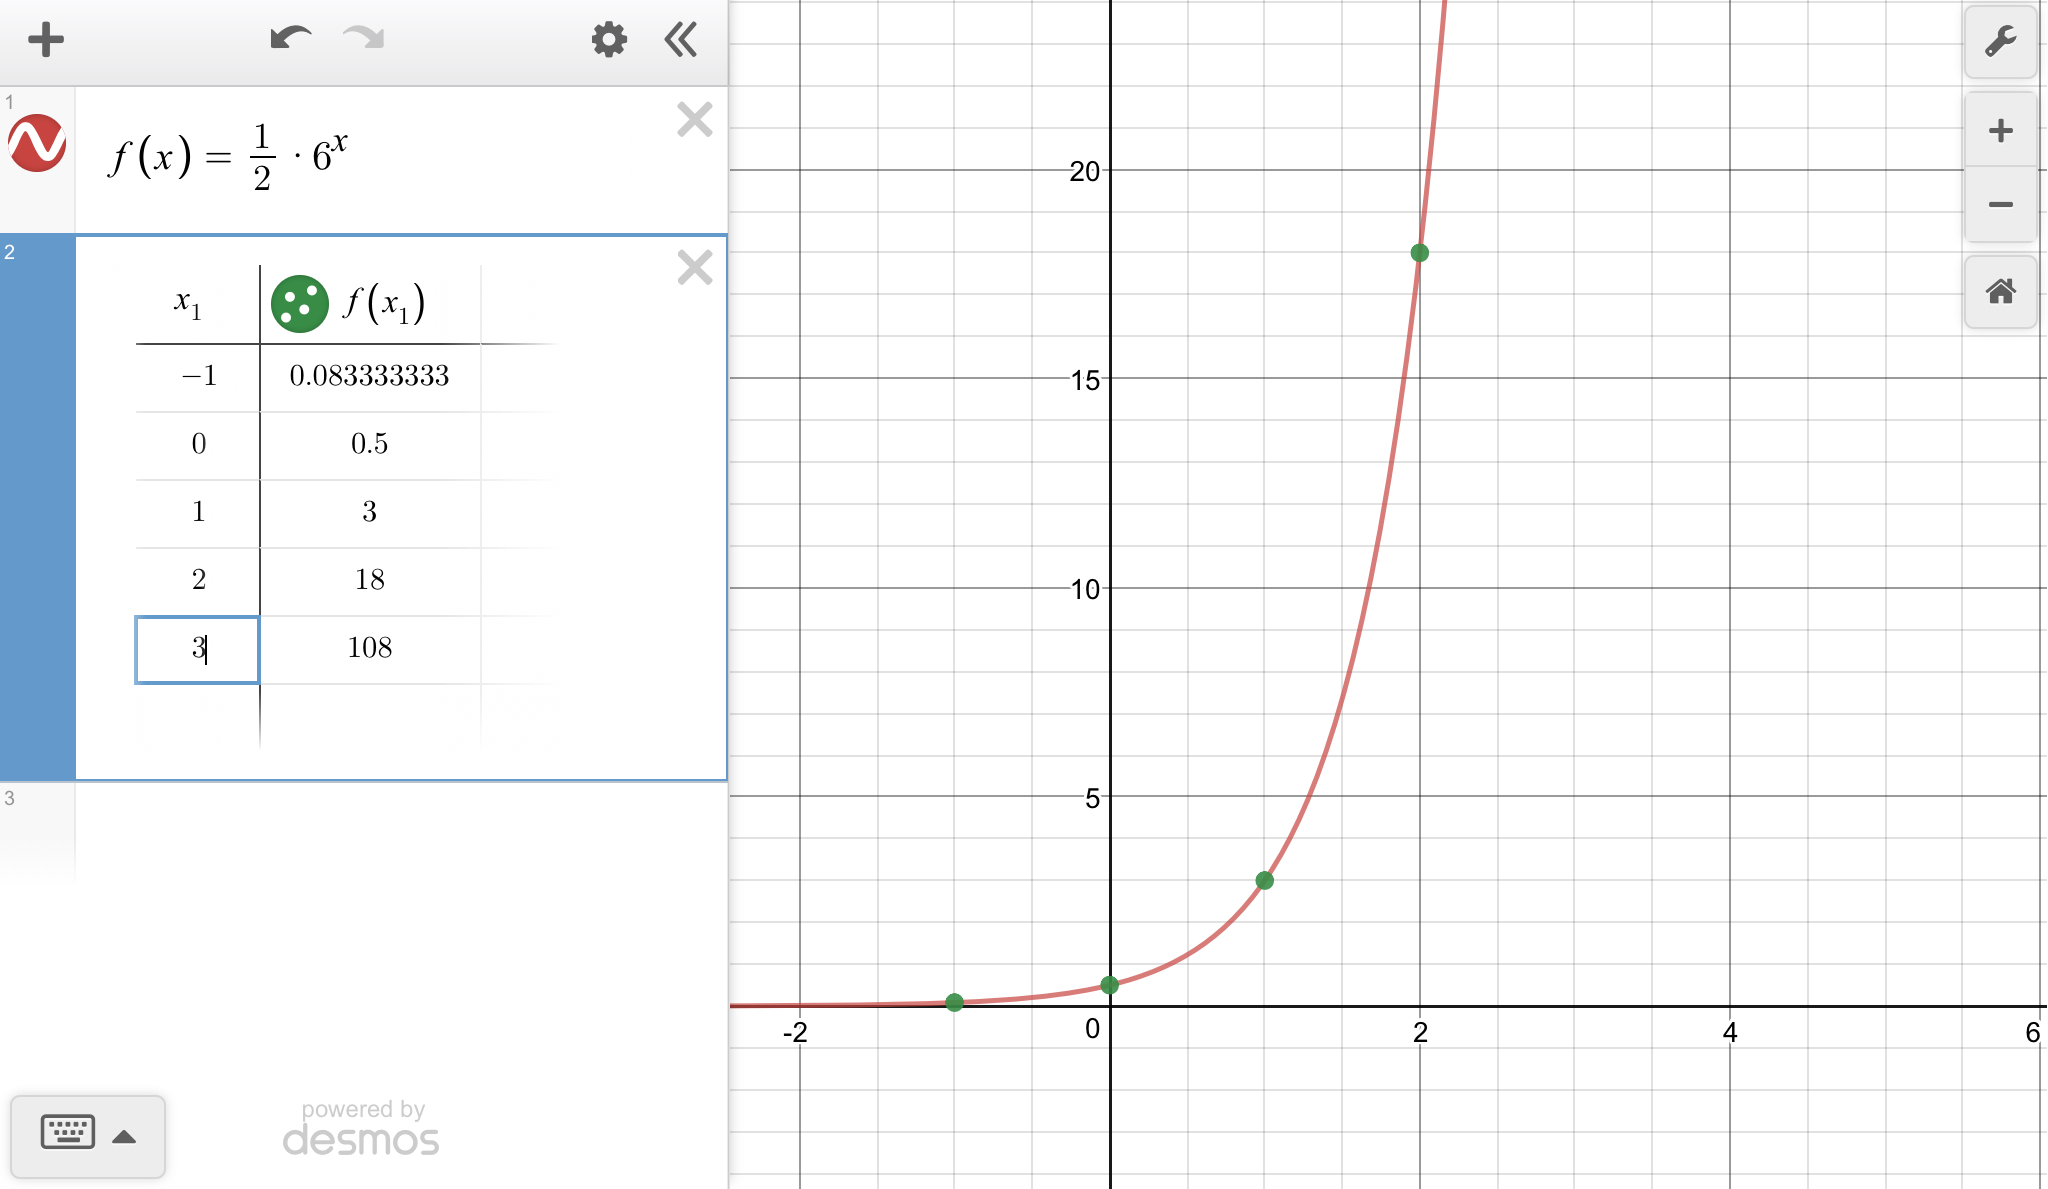
Task: Delete the f(x) expression
Action: click(x=694, y=120)
